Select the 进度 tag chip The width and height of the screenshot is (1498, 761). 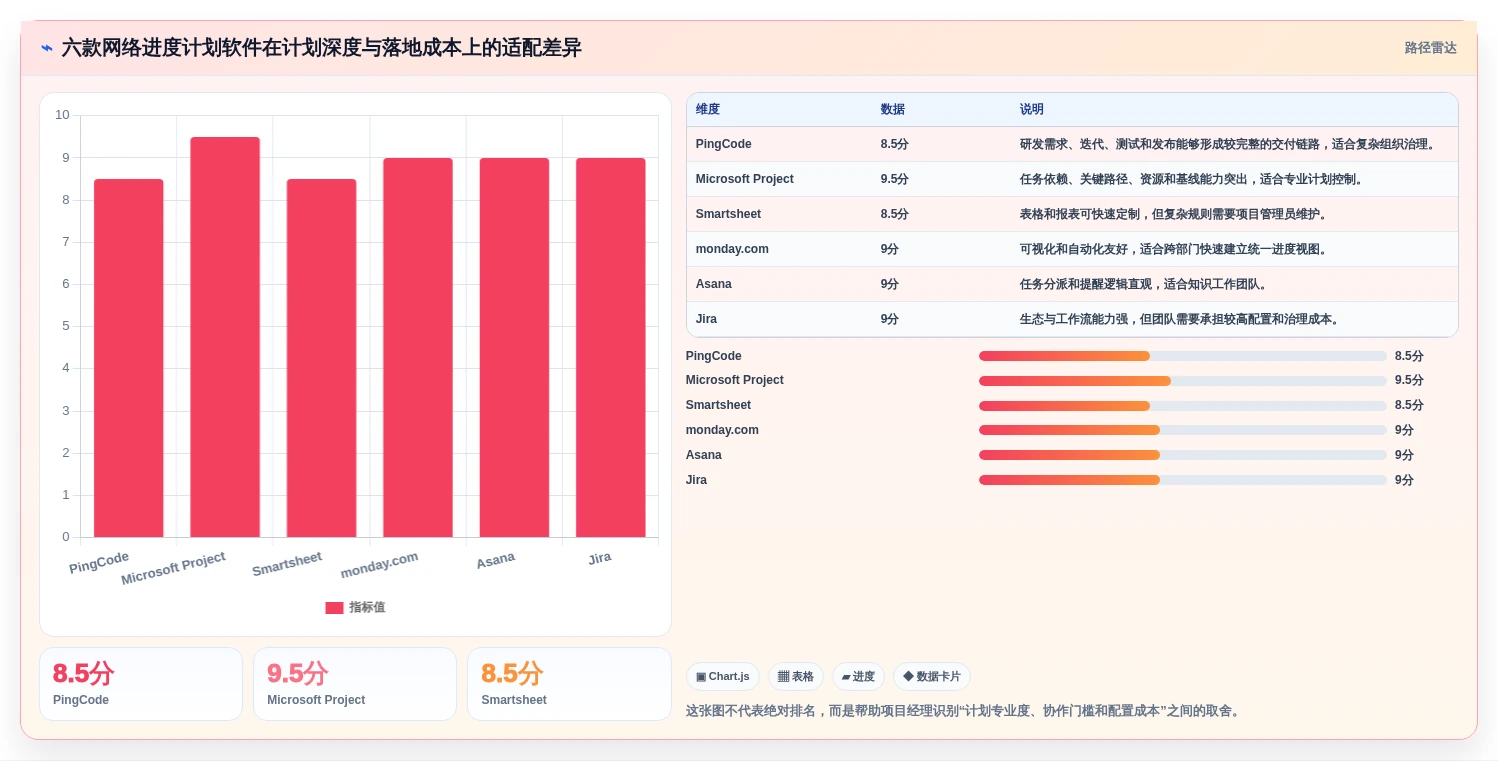tap(858, 677)
